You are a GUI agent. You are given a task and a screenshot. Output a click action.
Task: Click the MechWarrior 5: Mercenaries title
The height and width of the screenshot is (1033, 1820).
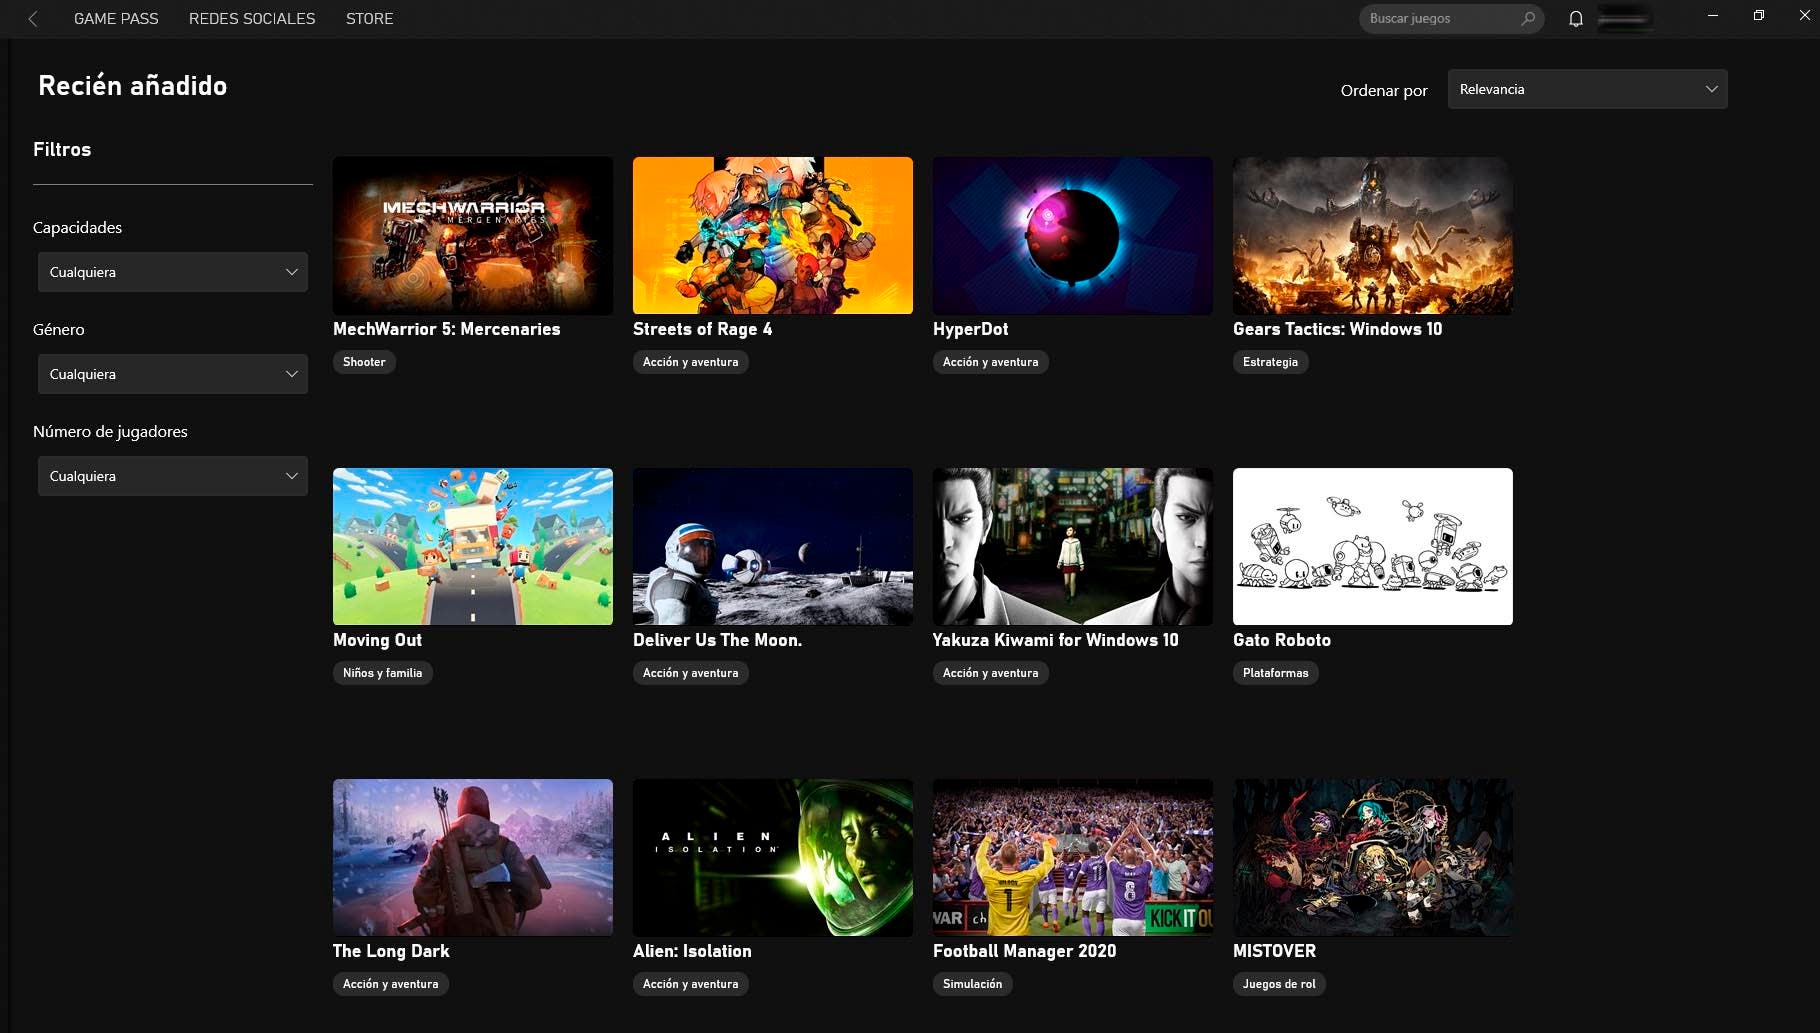pos(446,329)
